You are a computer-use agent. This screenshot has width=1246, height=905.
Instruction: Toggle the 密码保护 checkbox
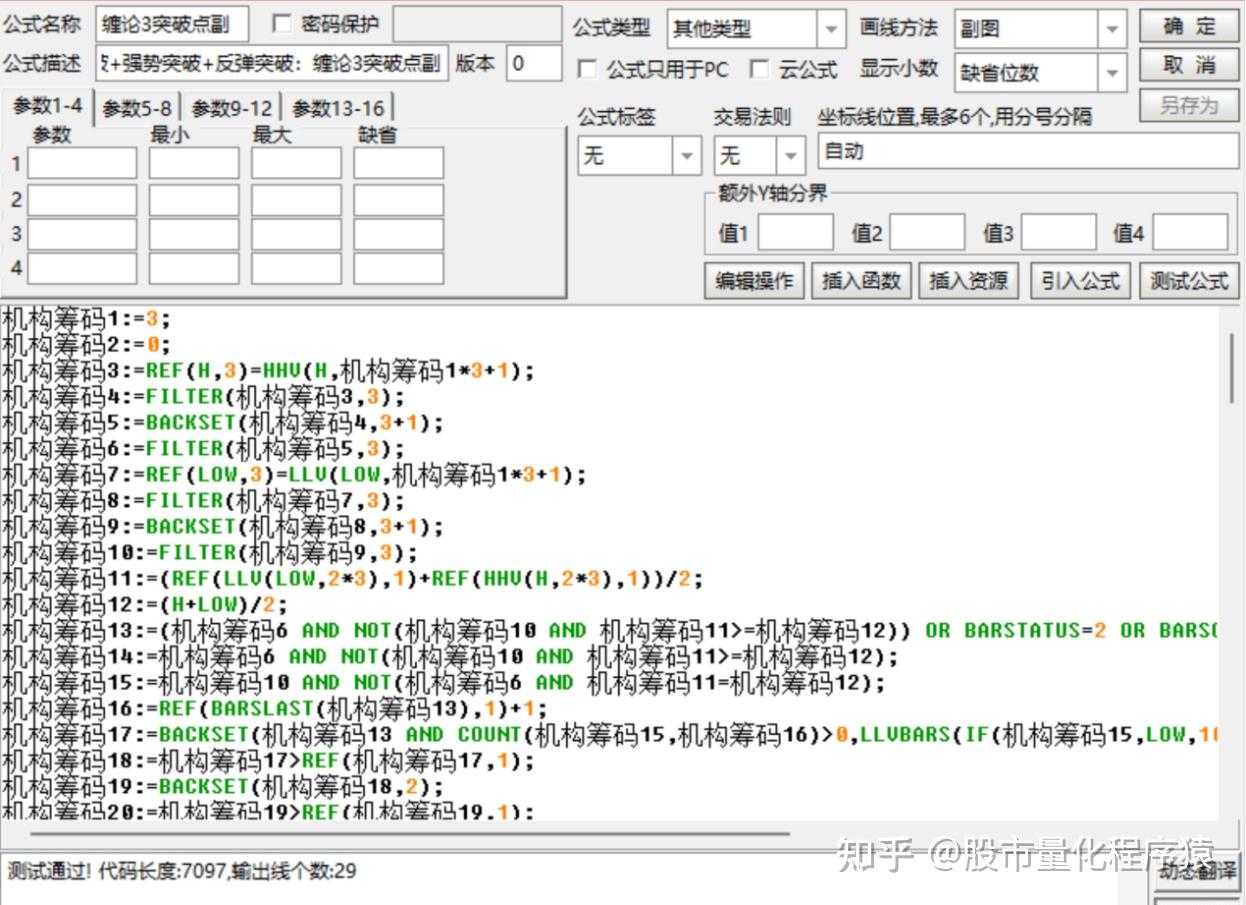281,24
